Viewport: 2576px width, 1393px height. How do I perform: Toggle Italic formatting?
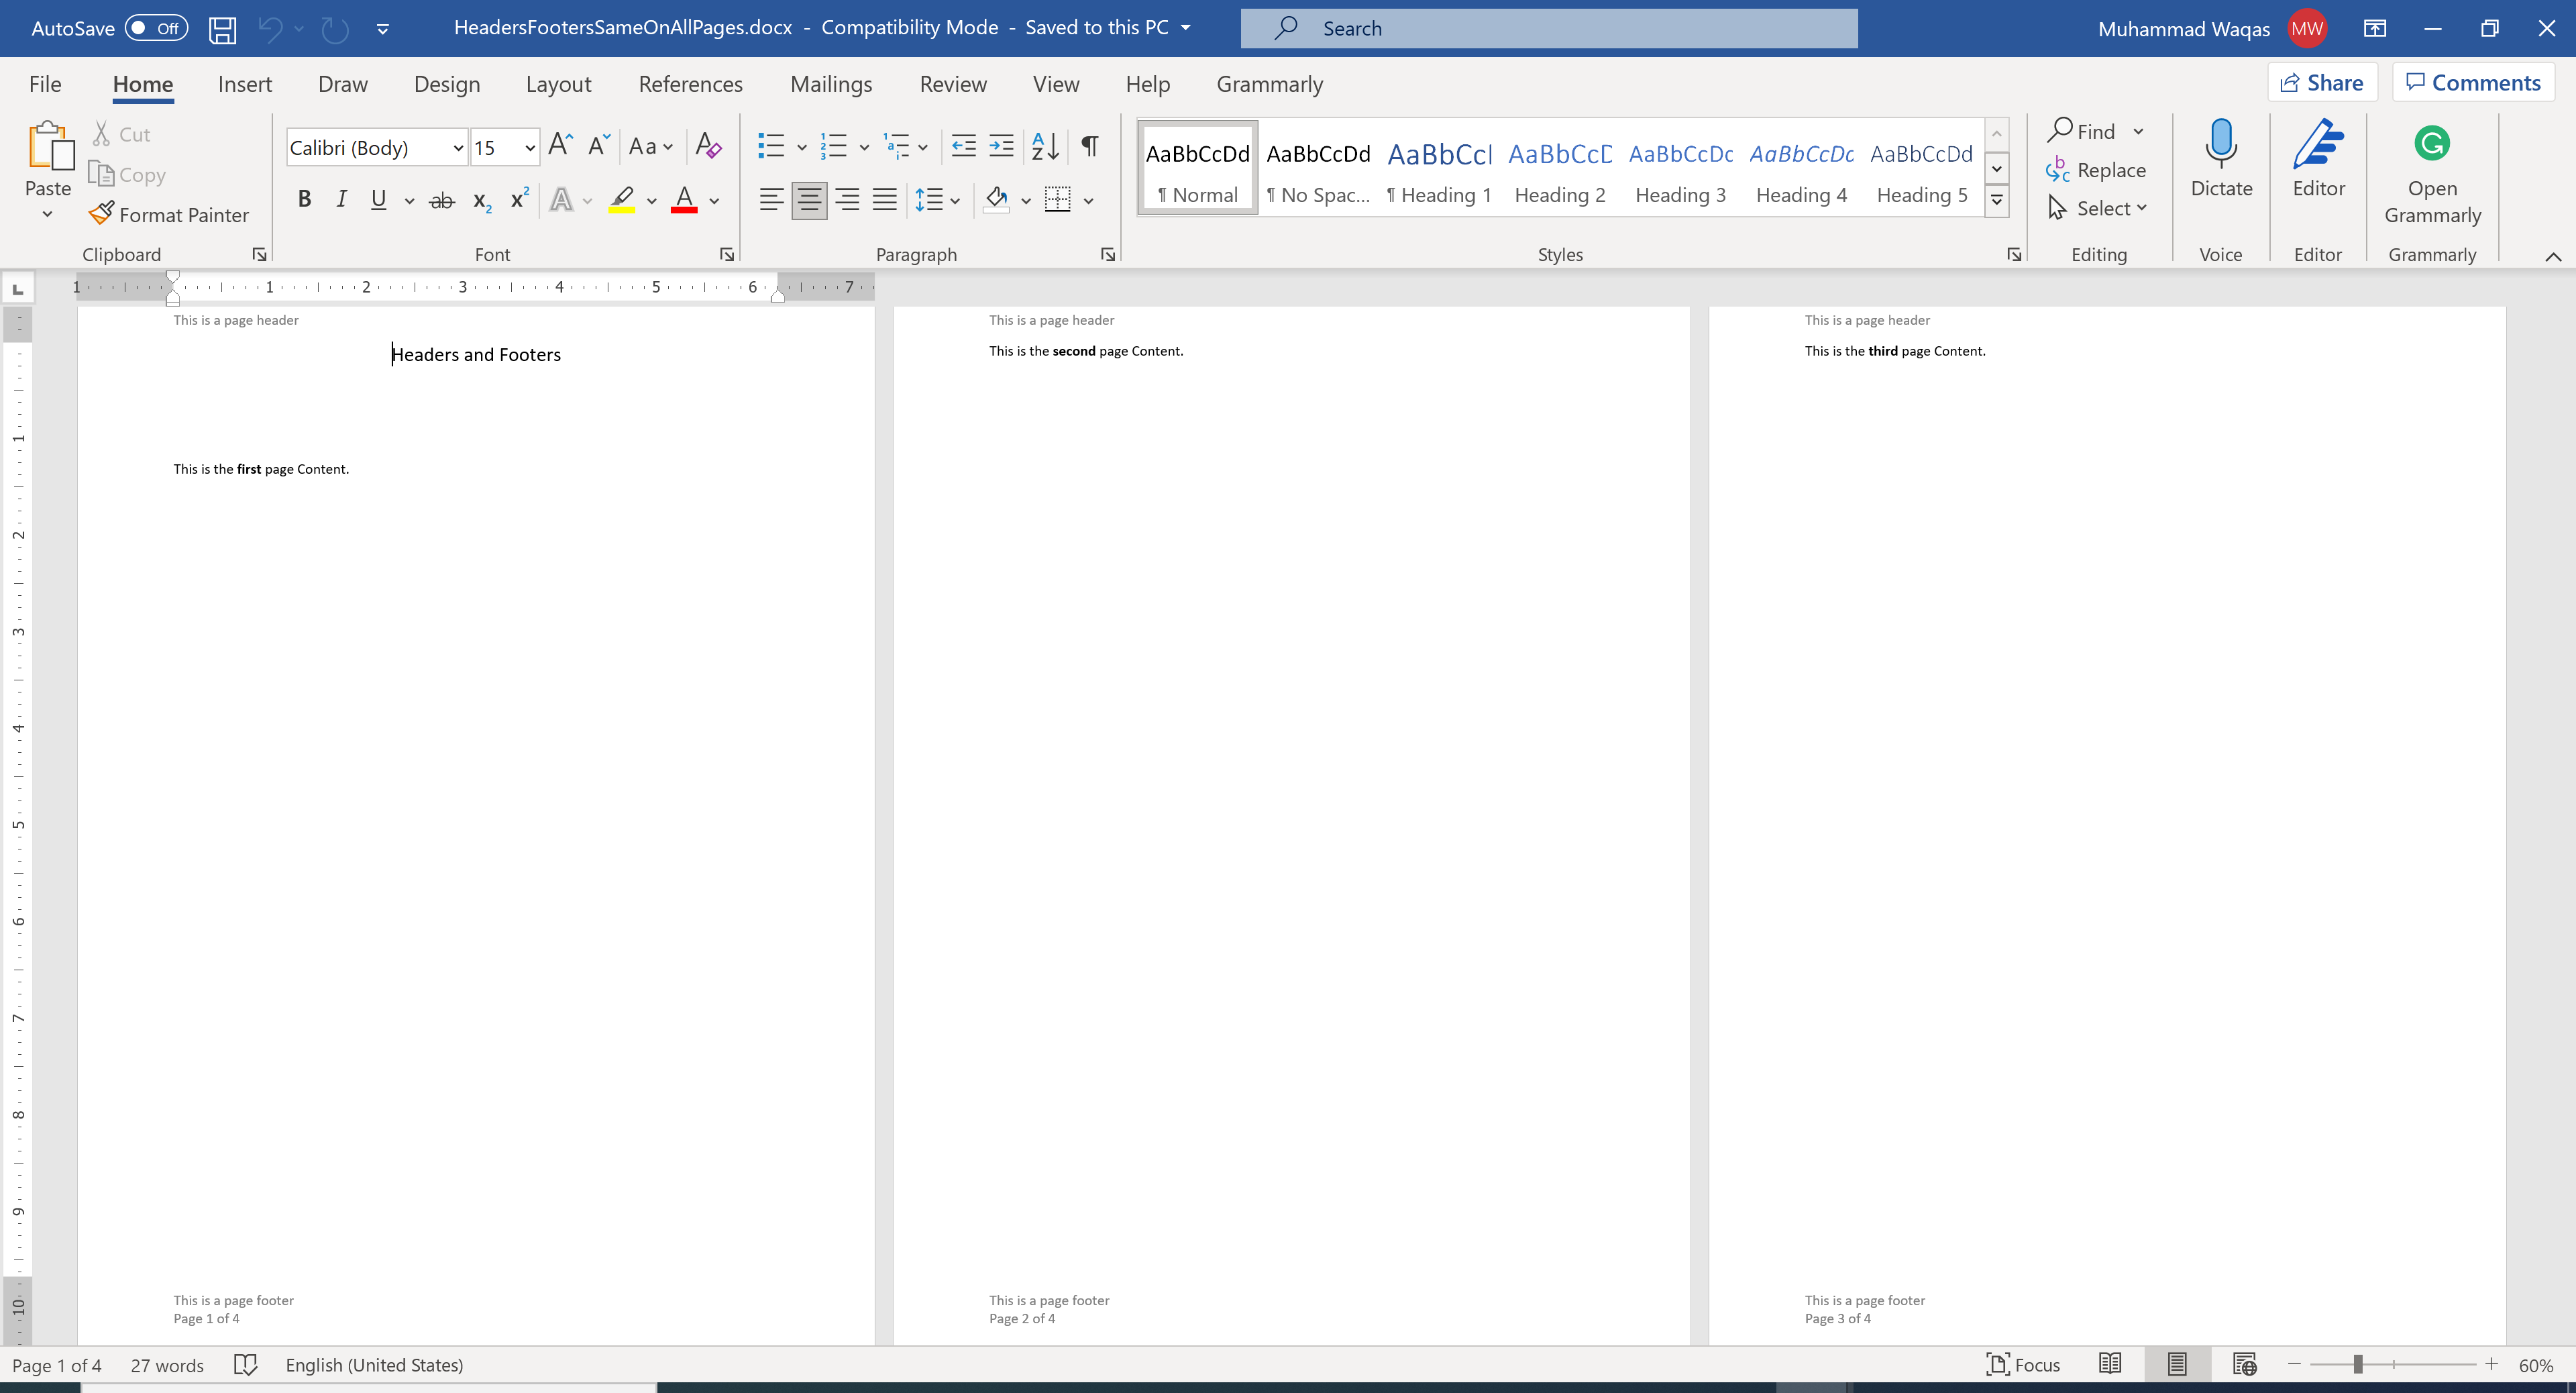coord(342,199)
